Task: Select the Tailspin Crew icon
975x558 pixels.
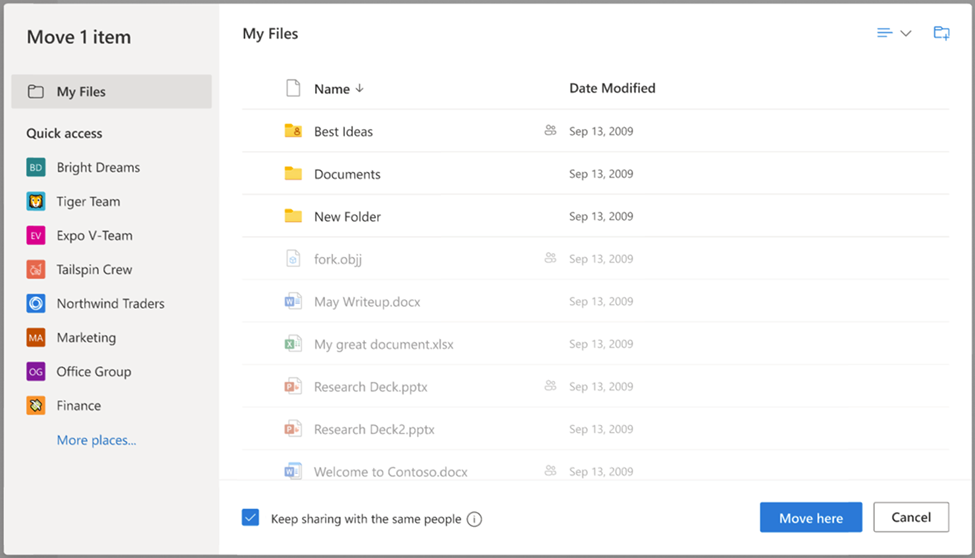Action: point(36,270)
